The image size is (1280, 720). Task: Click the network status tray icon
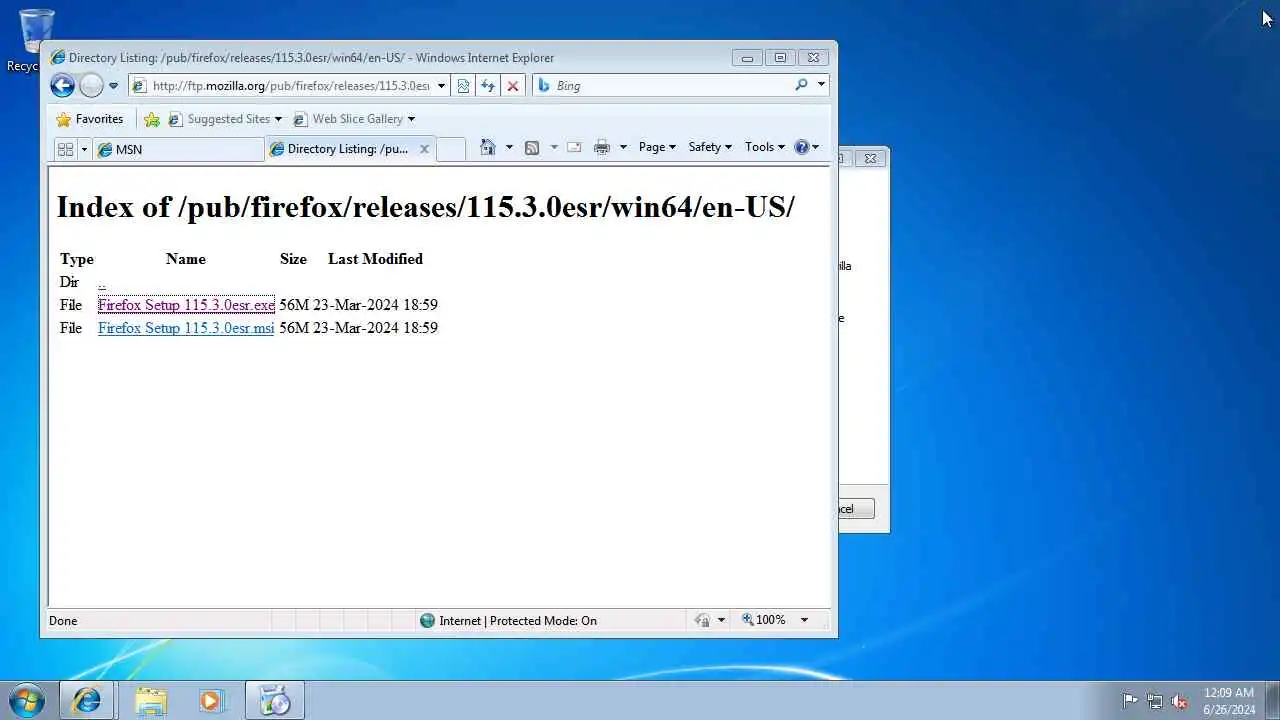[x=1155, y=701]
